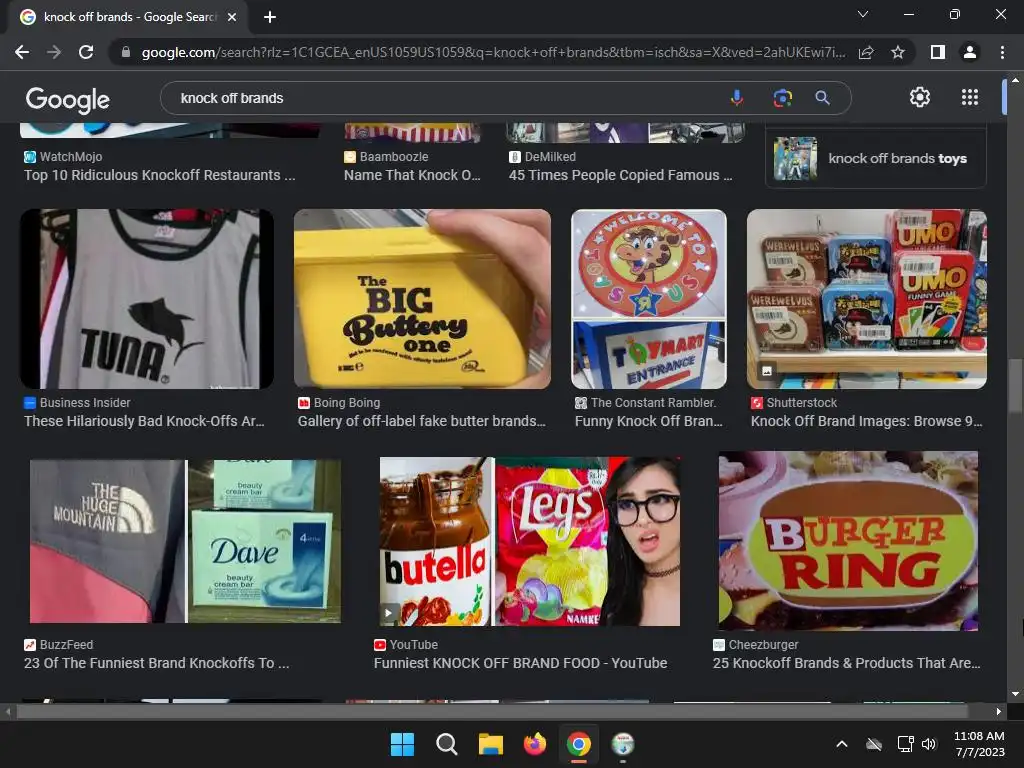Image resolution: width=1024 pixels, height=768 pixels.
Task: Open the Burger Ring image
Action: [x=848, y=541]
